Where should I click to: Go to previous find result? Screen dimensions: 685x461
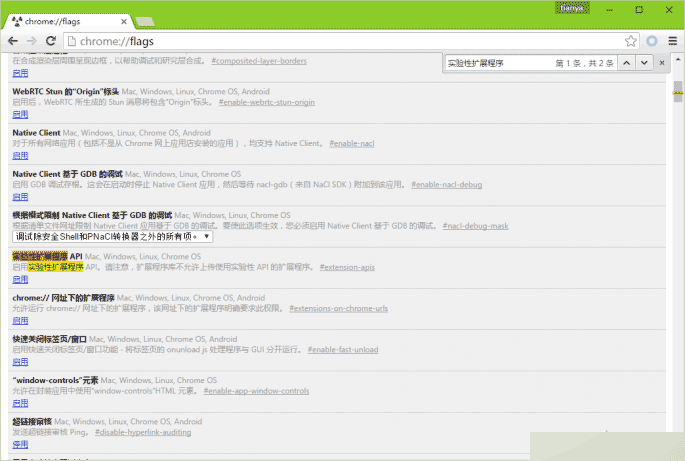tap(626, 63)
